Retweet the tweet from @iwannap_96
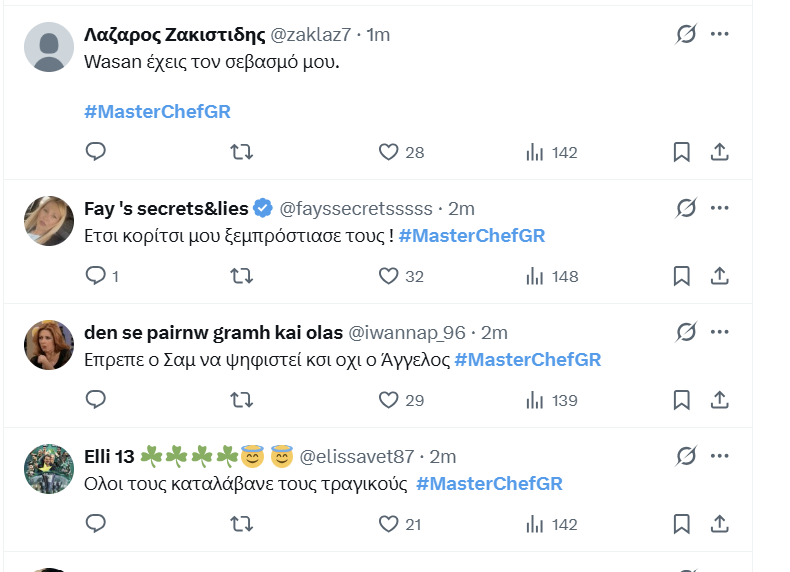Screen dimensions: 790x572 tap(241, 400)
